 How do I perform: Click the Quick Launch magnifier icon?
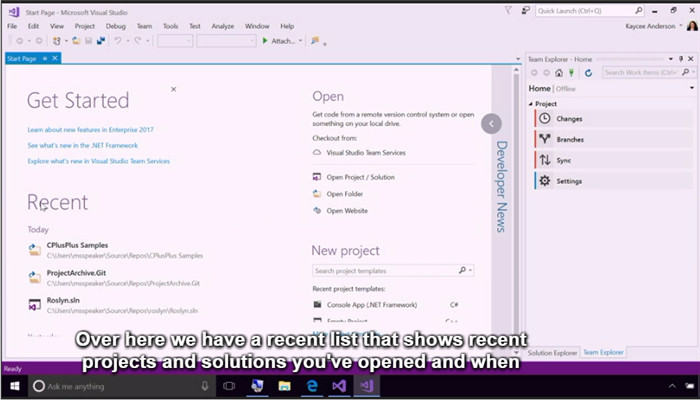[639, 10]
